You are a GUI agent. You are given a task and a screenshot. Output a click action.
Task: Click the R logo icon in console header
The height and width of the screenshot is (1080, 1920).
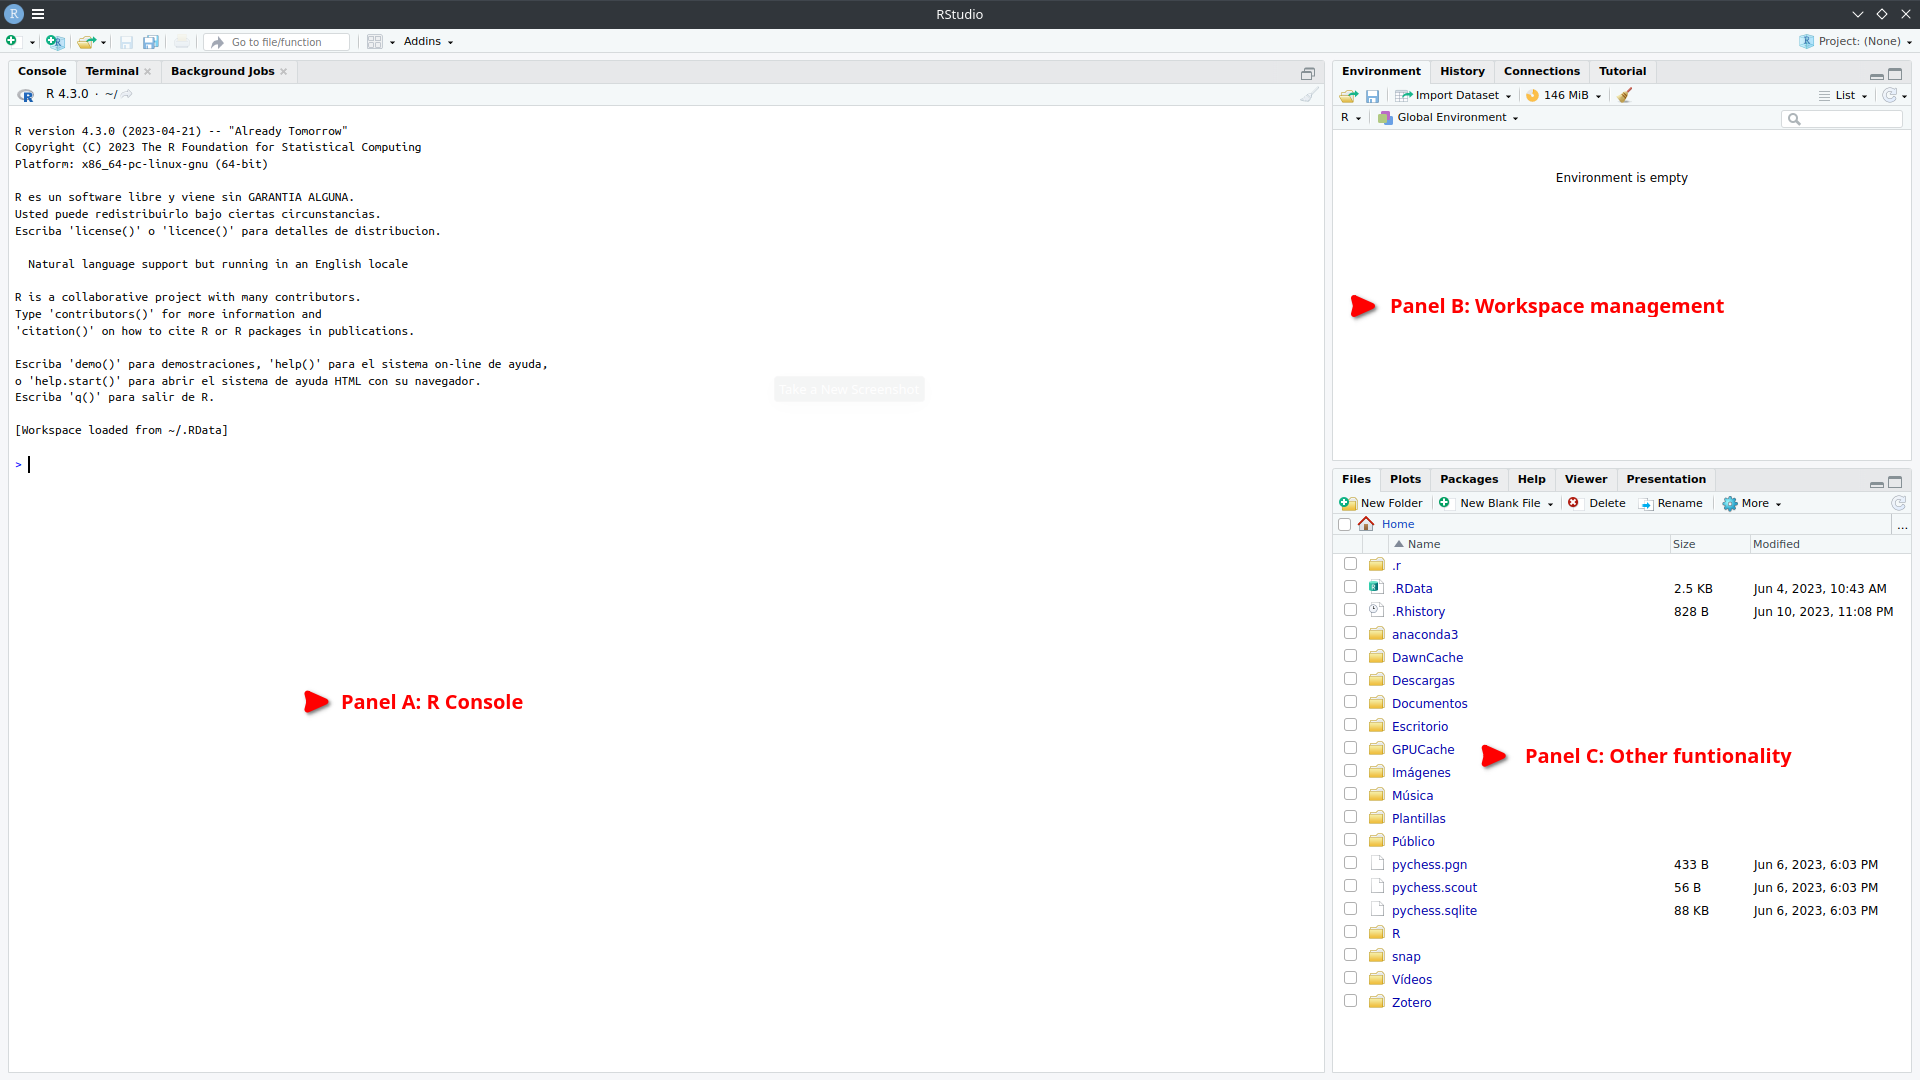click(26, 94)
